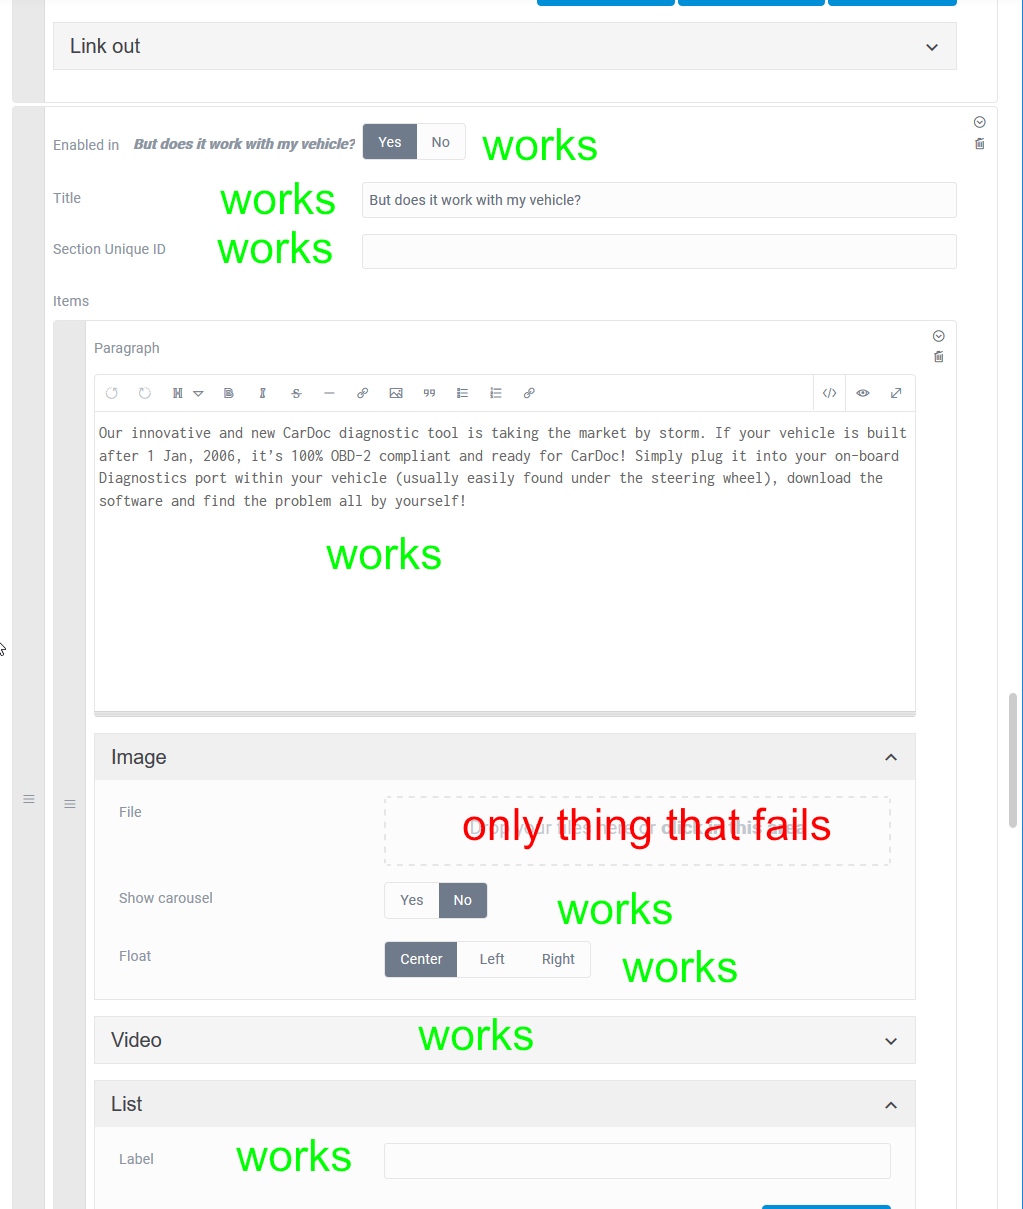Collapse the section using its circled chevron
1023x1209 pixels.
click(980, 122)
